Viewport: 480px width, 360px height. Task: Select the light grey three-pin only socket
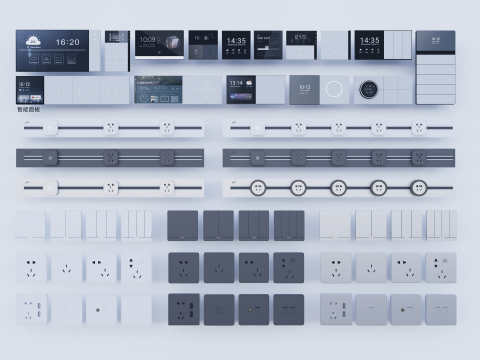(371, 268)
